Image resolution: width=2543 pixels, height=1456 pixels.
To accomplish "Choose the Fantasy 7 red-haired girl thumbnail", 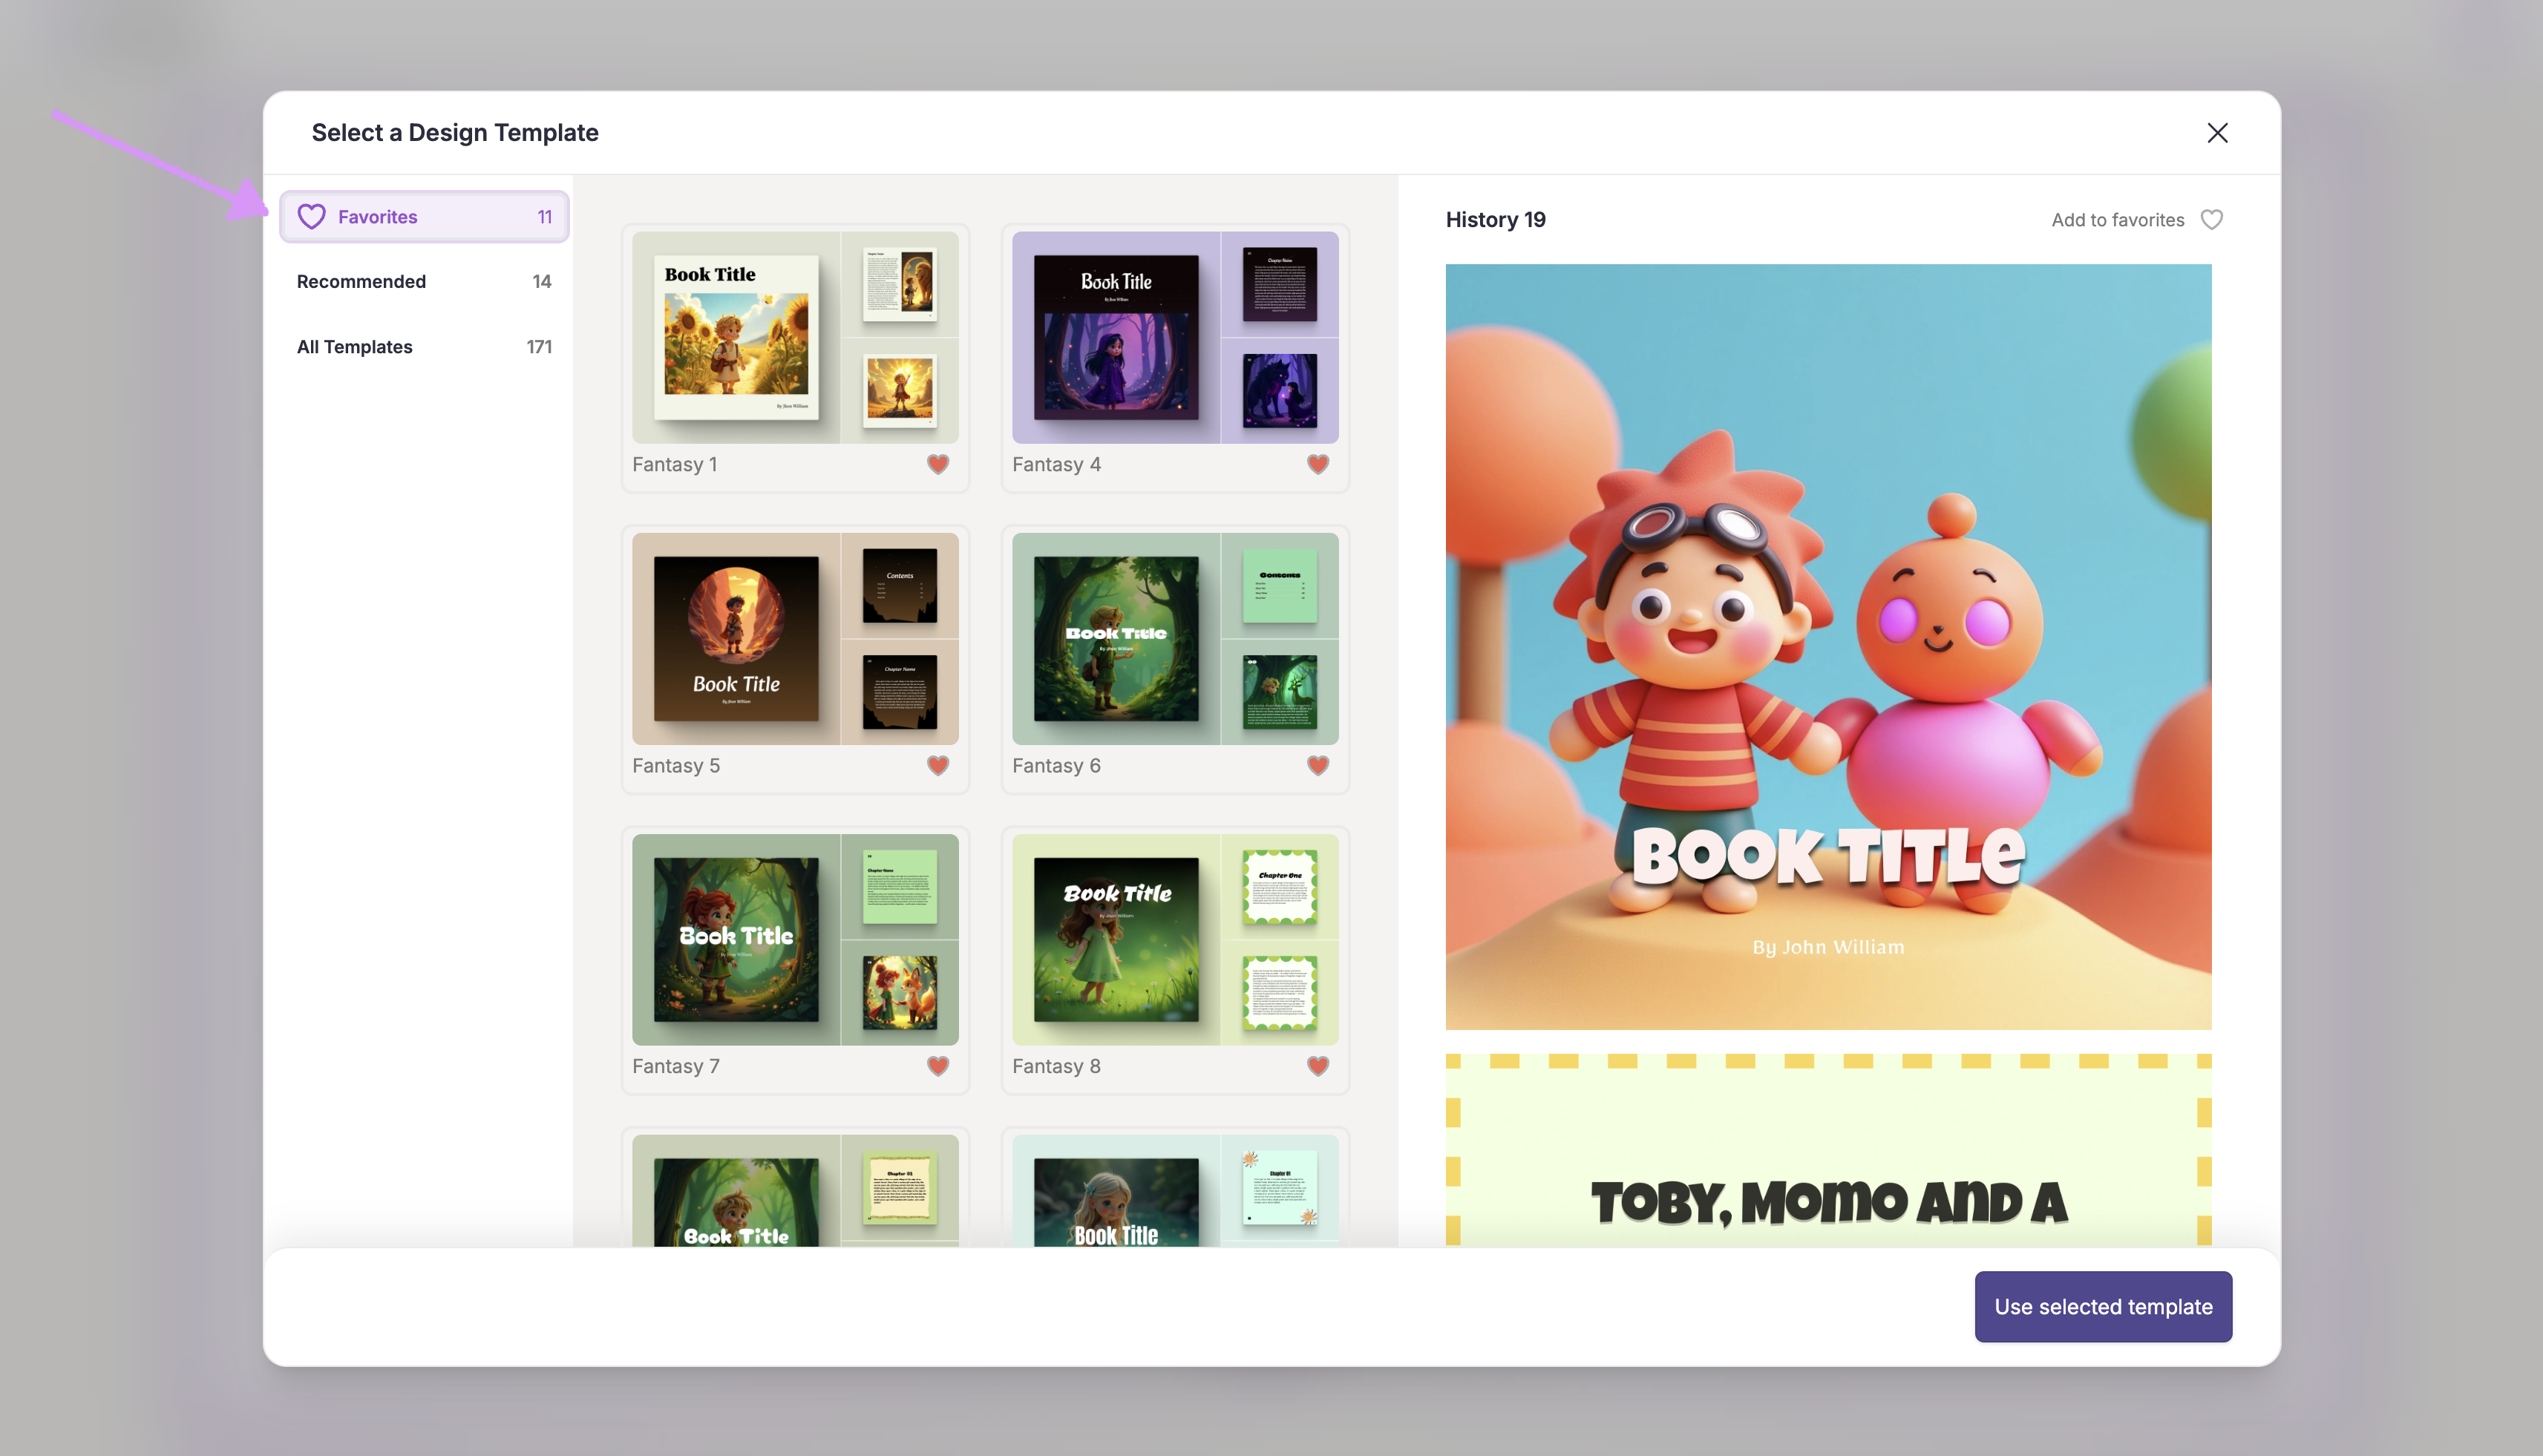I will [x=794, y=940].
